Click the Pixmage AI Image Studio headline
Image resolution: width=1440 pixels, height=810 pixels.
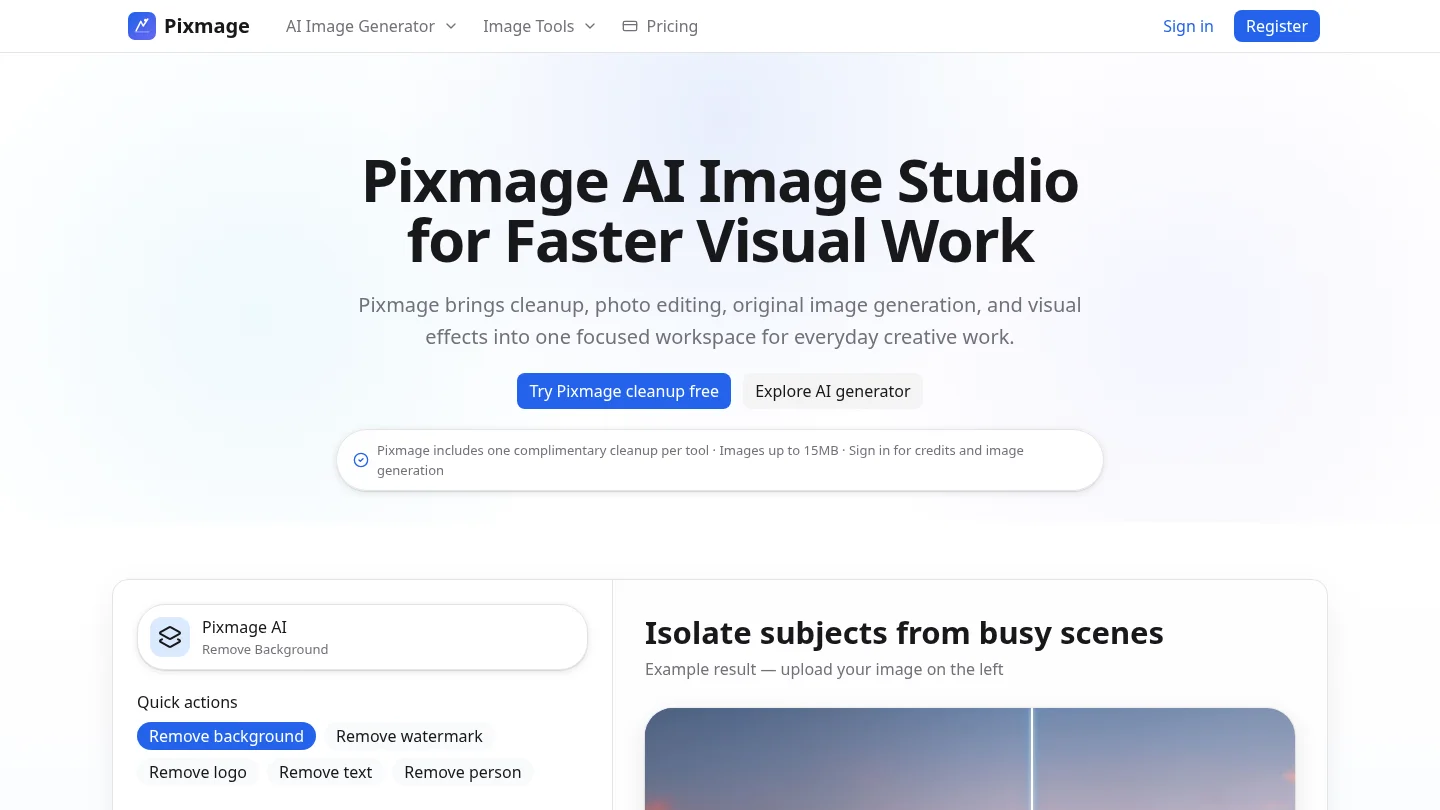[720, 211]
